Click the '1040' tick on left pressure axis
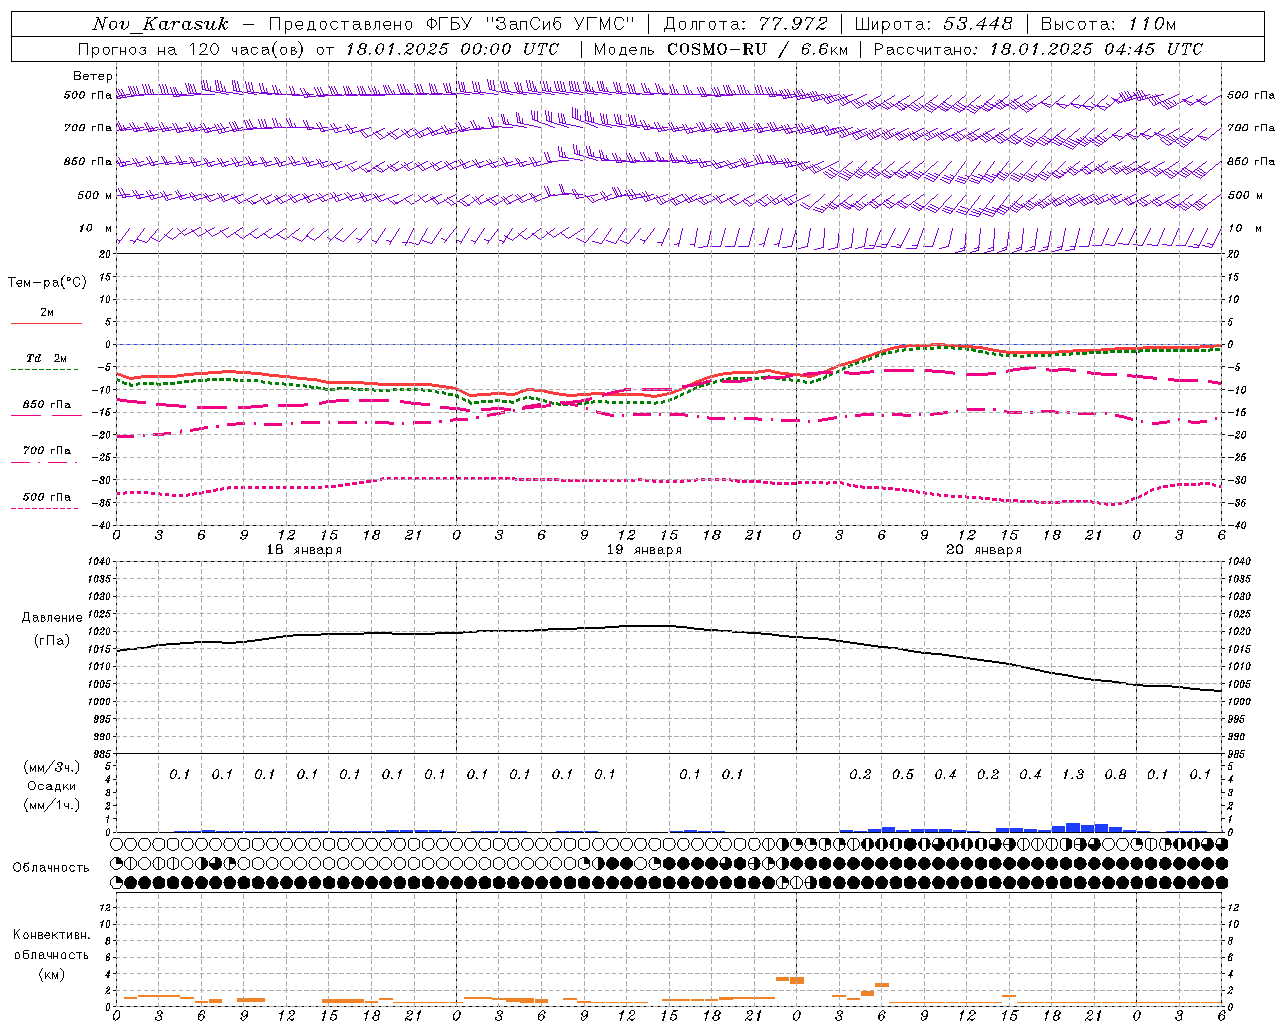 click(101, 562)
